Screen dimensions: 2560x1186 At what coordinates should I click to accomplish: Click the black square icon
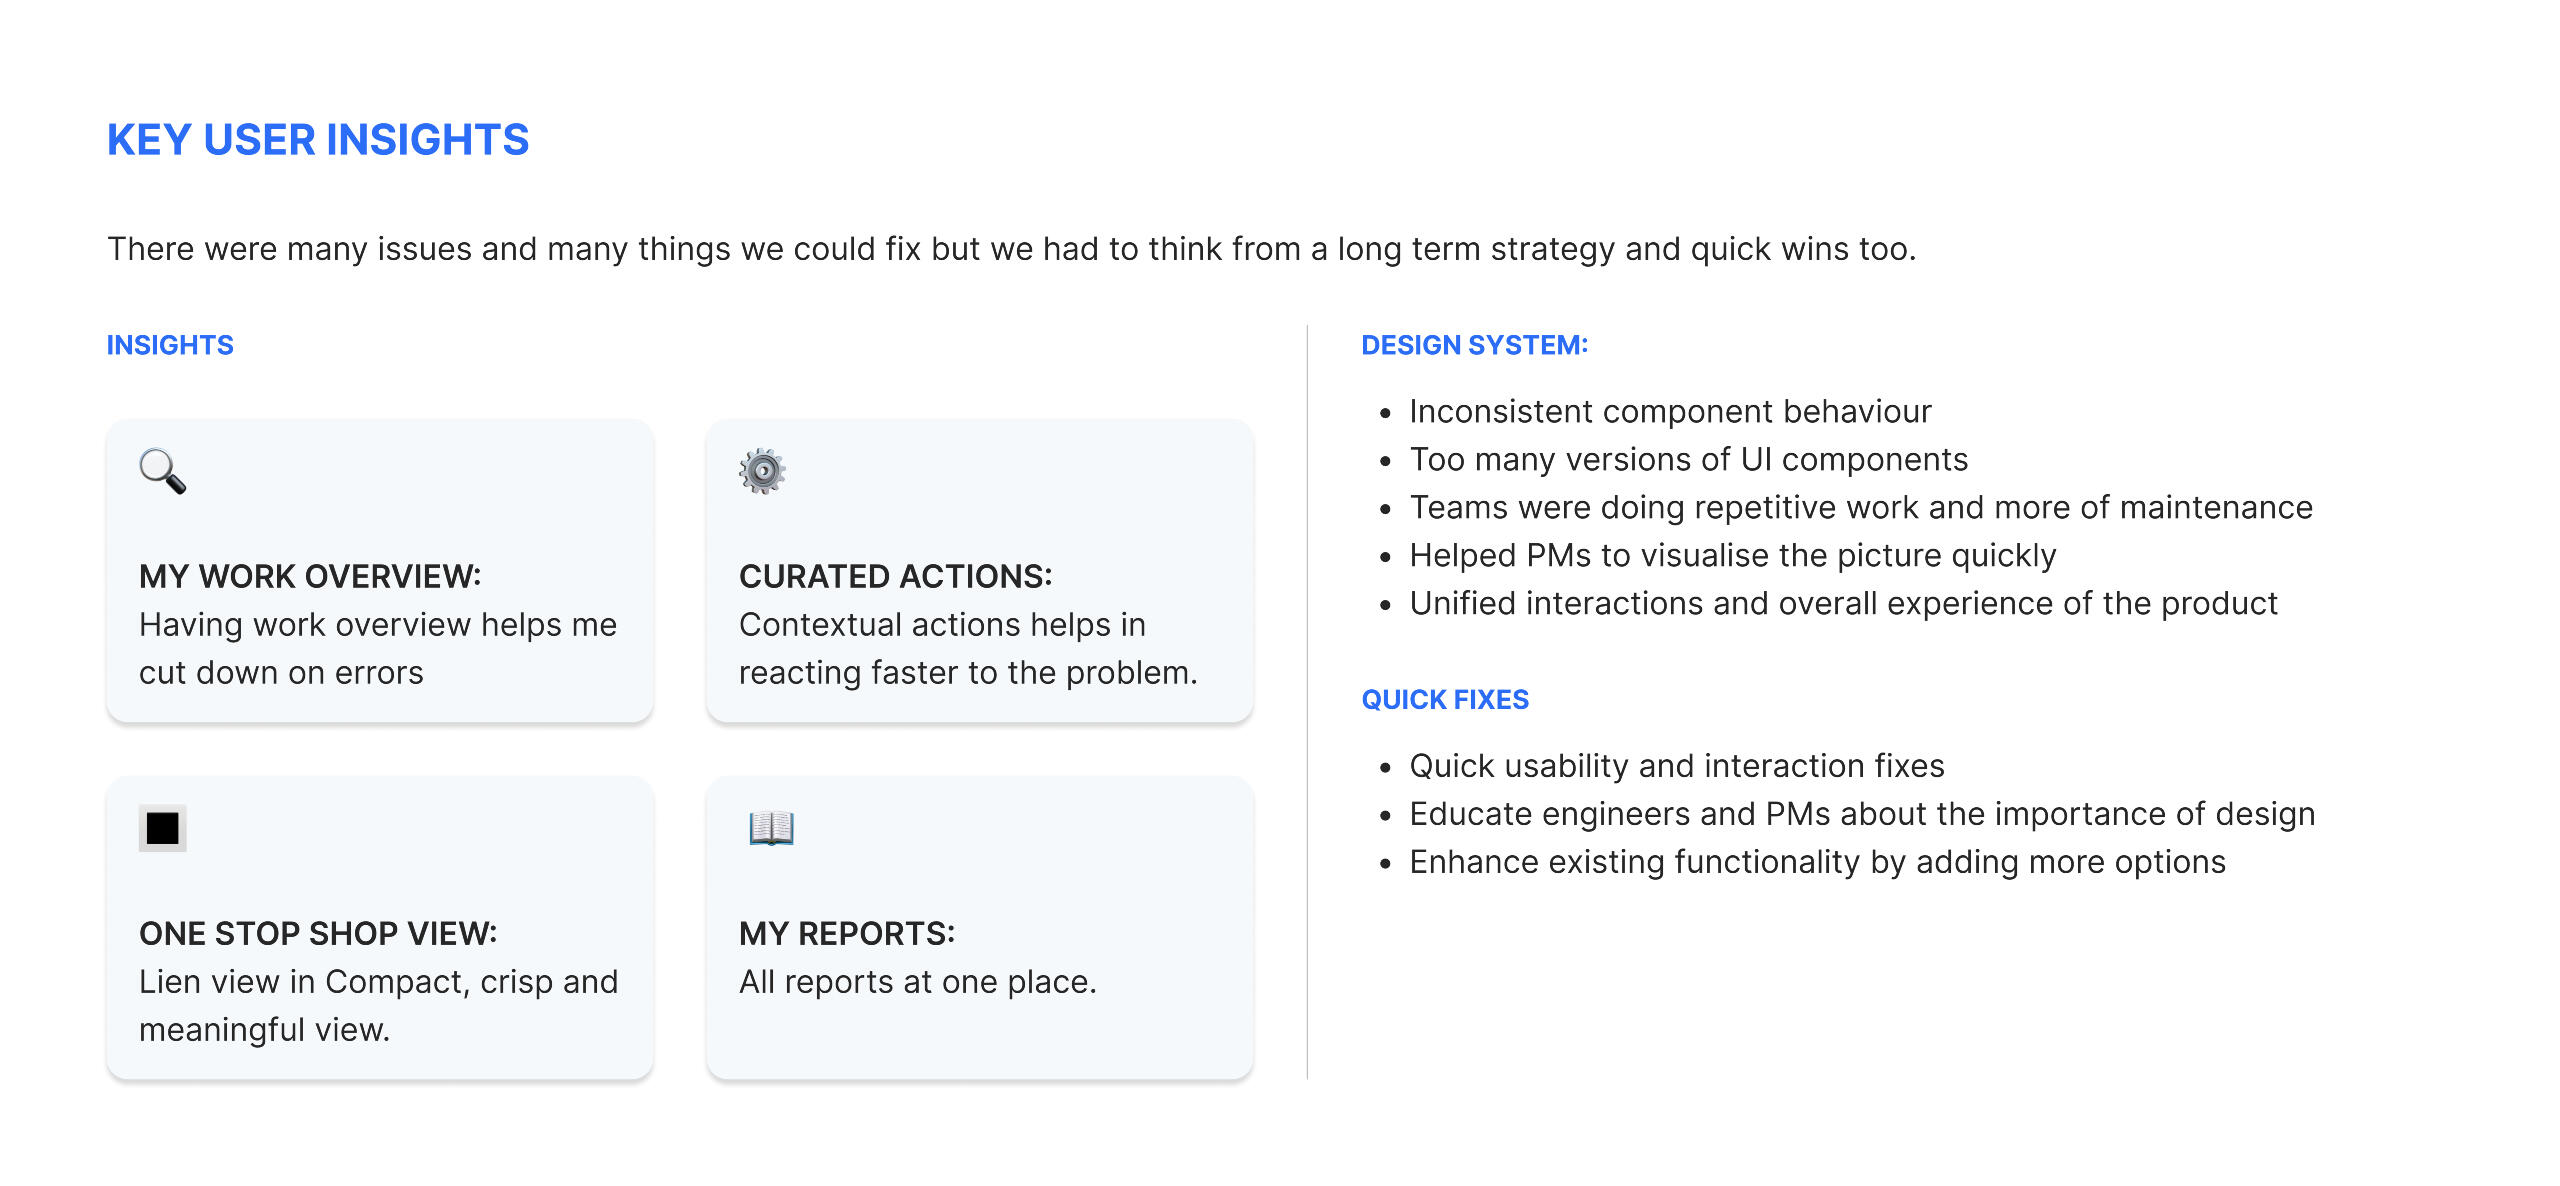[162, 828]
